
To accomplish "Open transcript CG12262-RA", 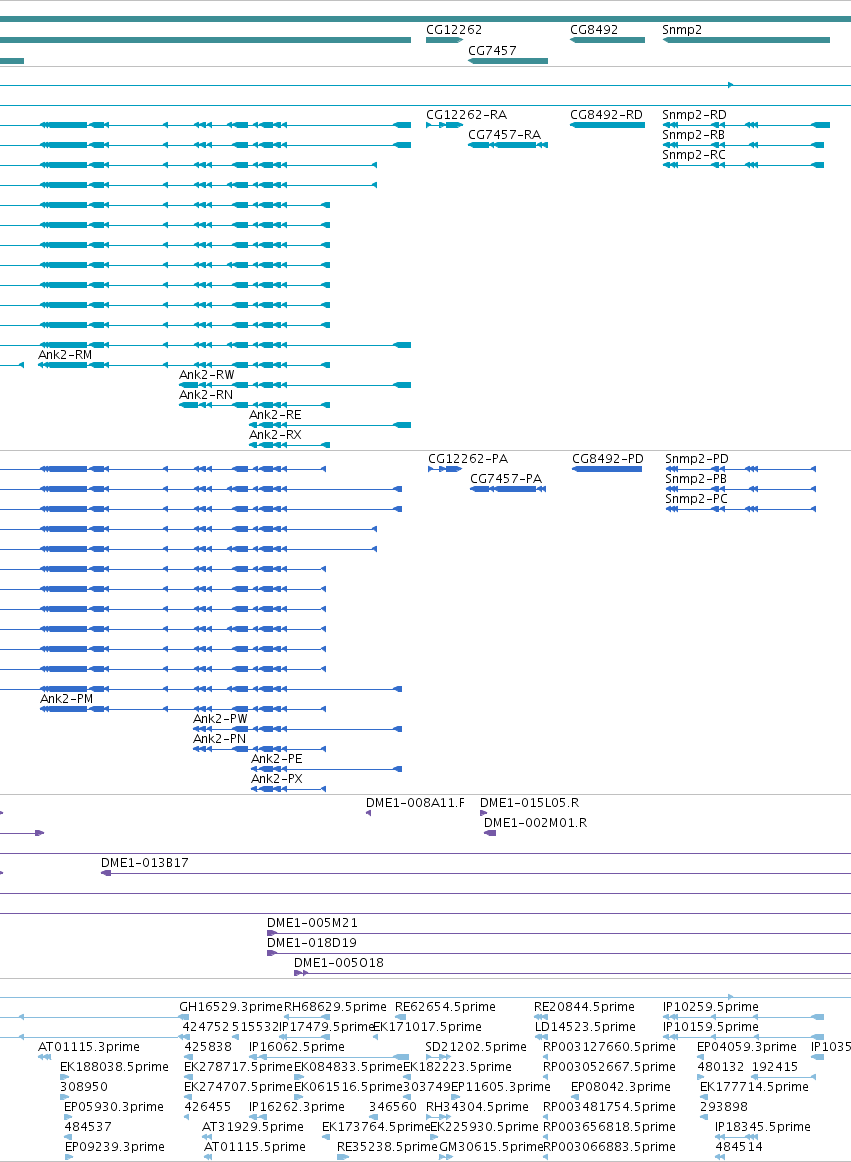I will [466, 115].
